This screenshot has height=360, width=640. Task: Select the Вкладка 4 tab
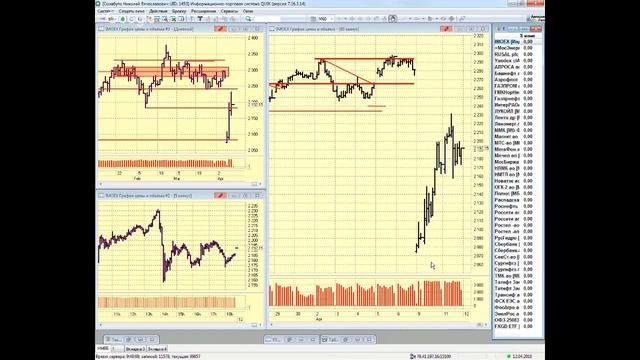coord(157,349)
